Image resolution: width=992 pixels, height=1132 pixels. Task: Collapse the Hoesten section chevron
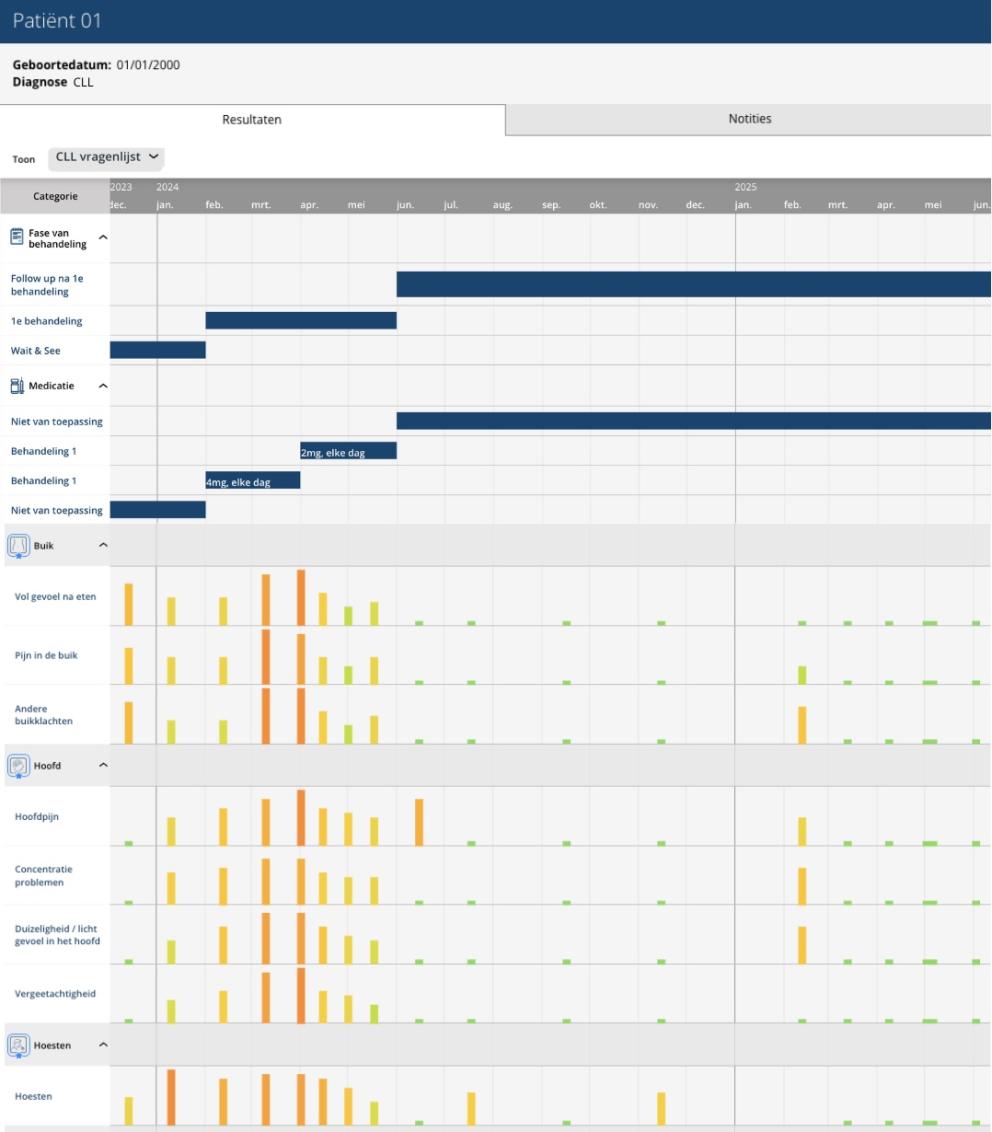pos(103,1045)
